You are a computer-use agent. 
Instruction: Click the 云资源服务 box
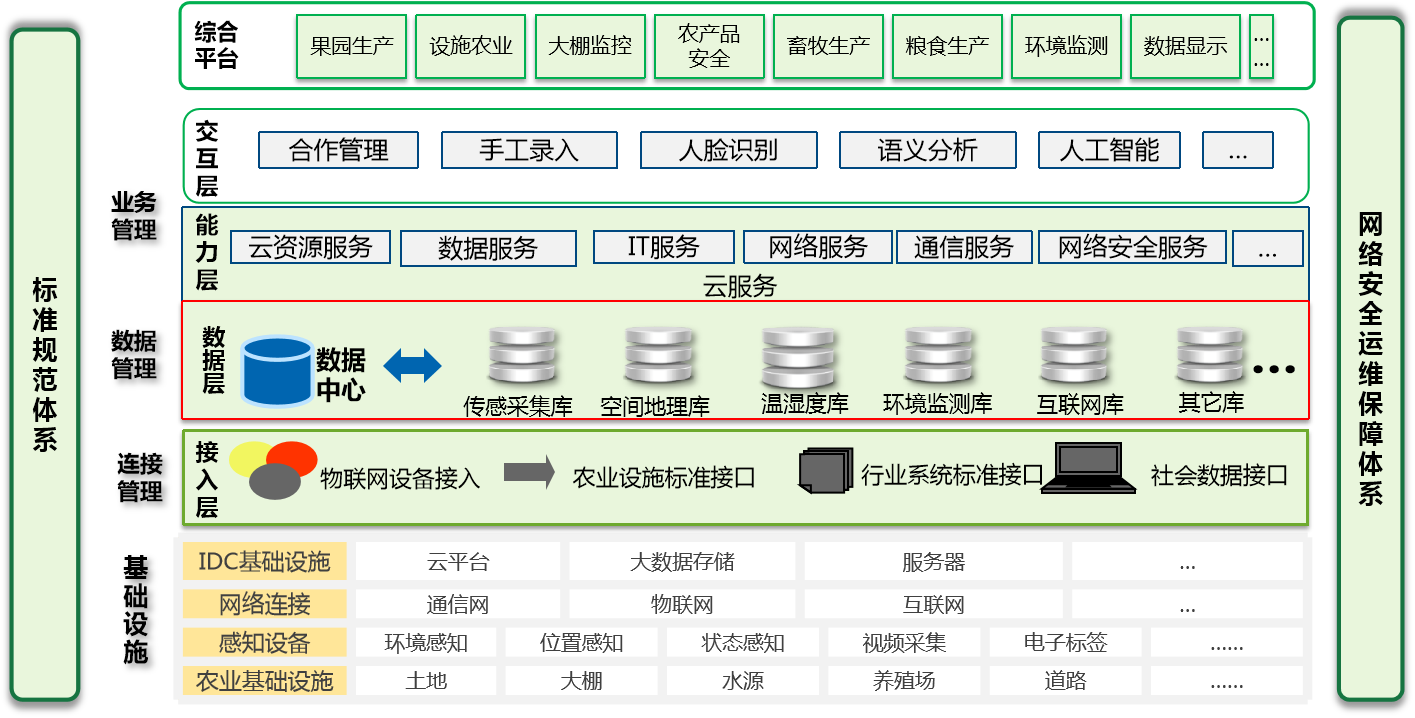[x=310, y=247]
